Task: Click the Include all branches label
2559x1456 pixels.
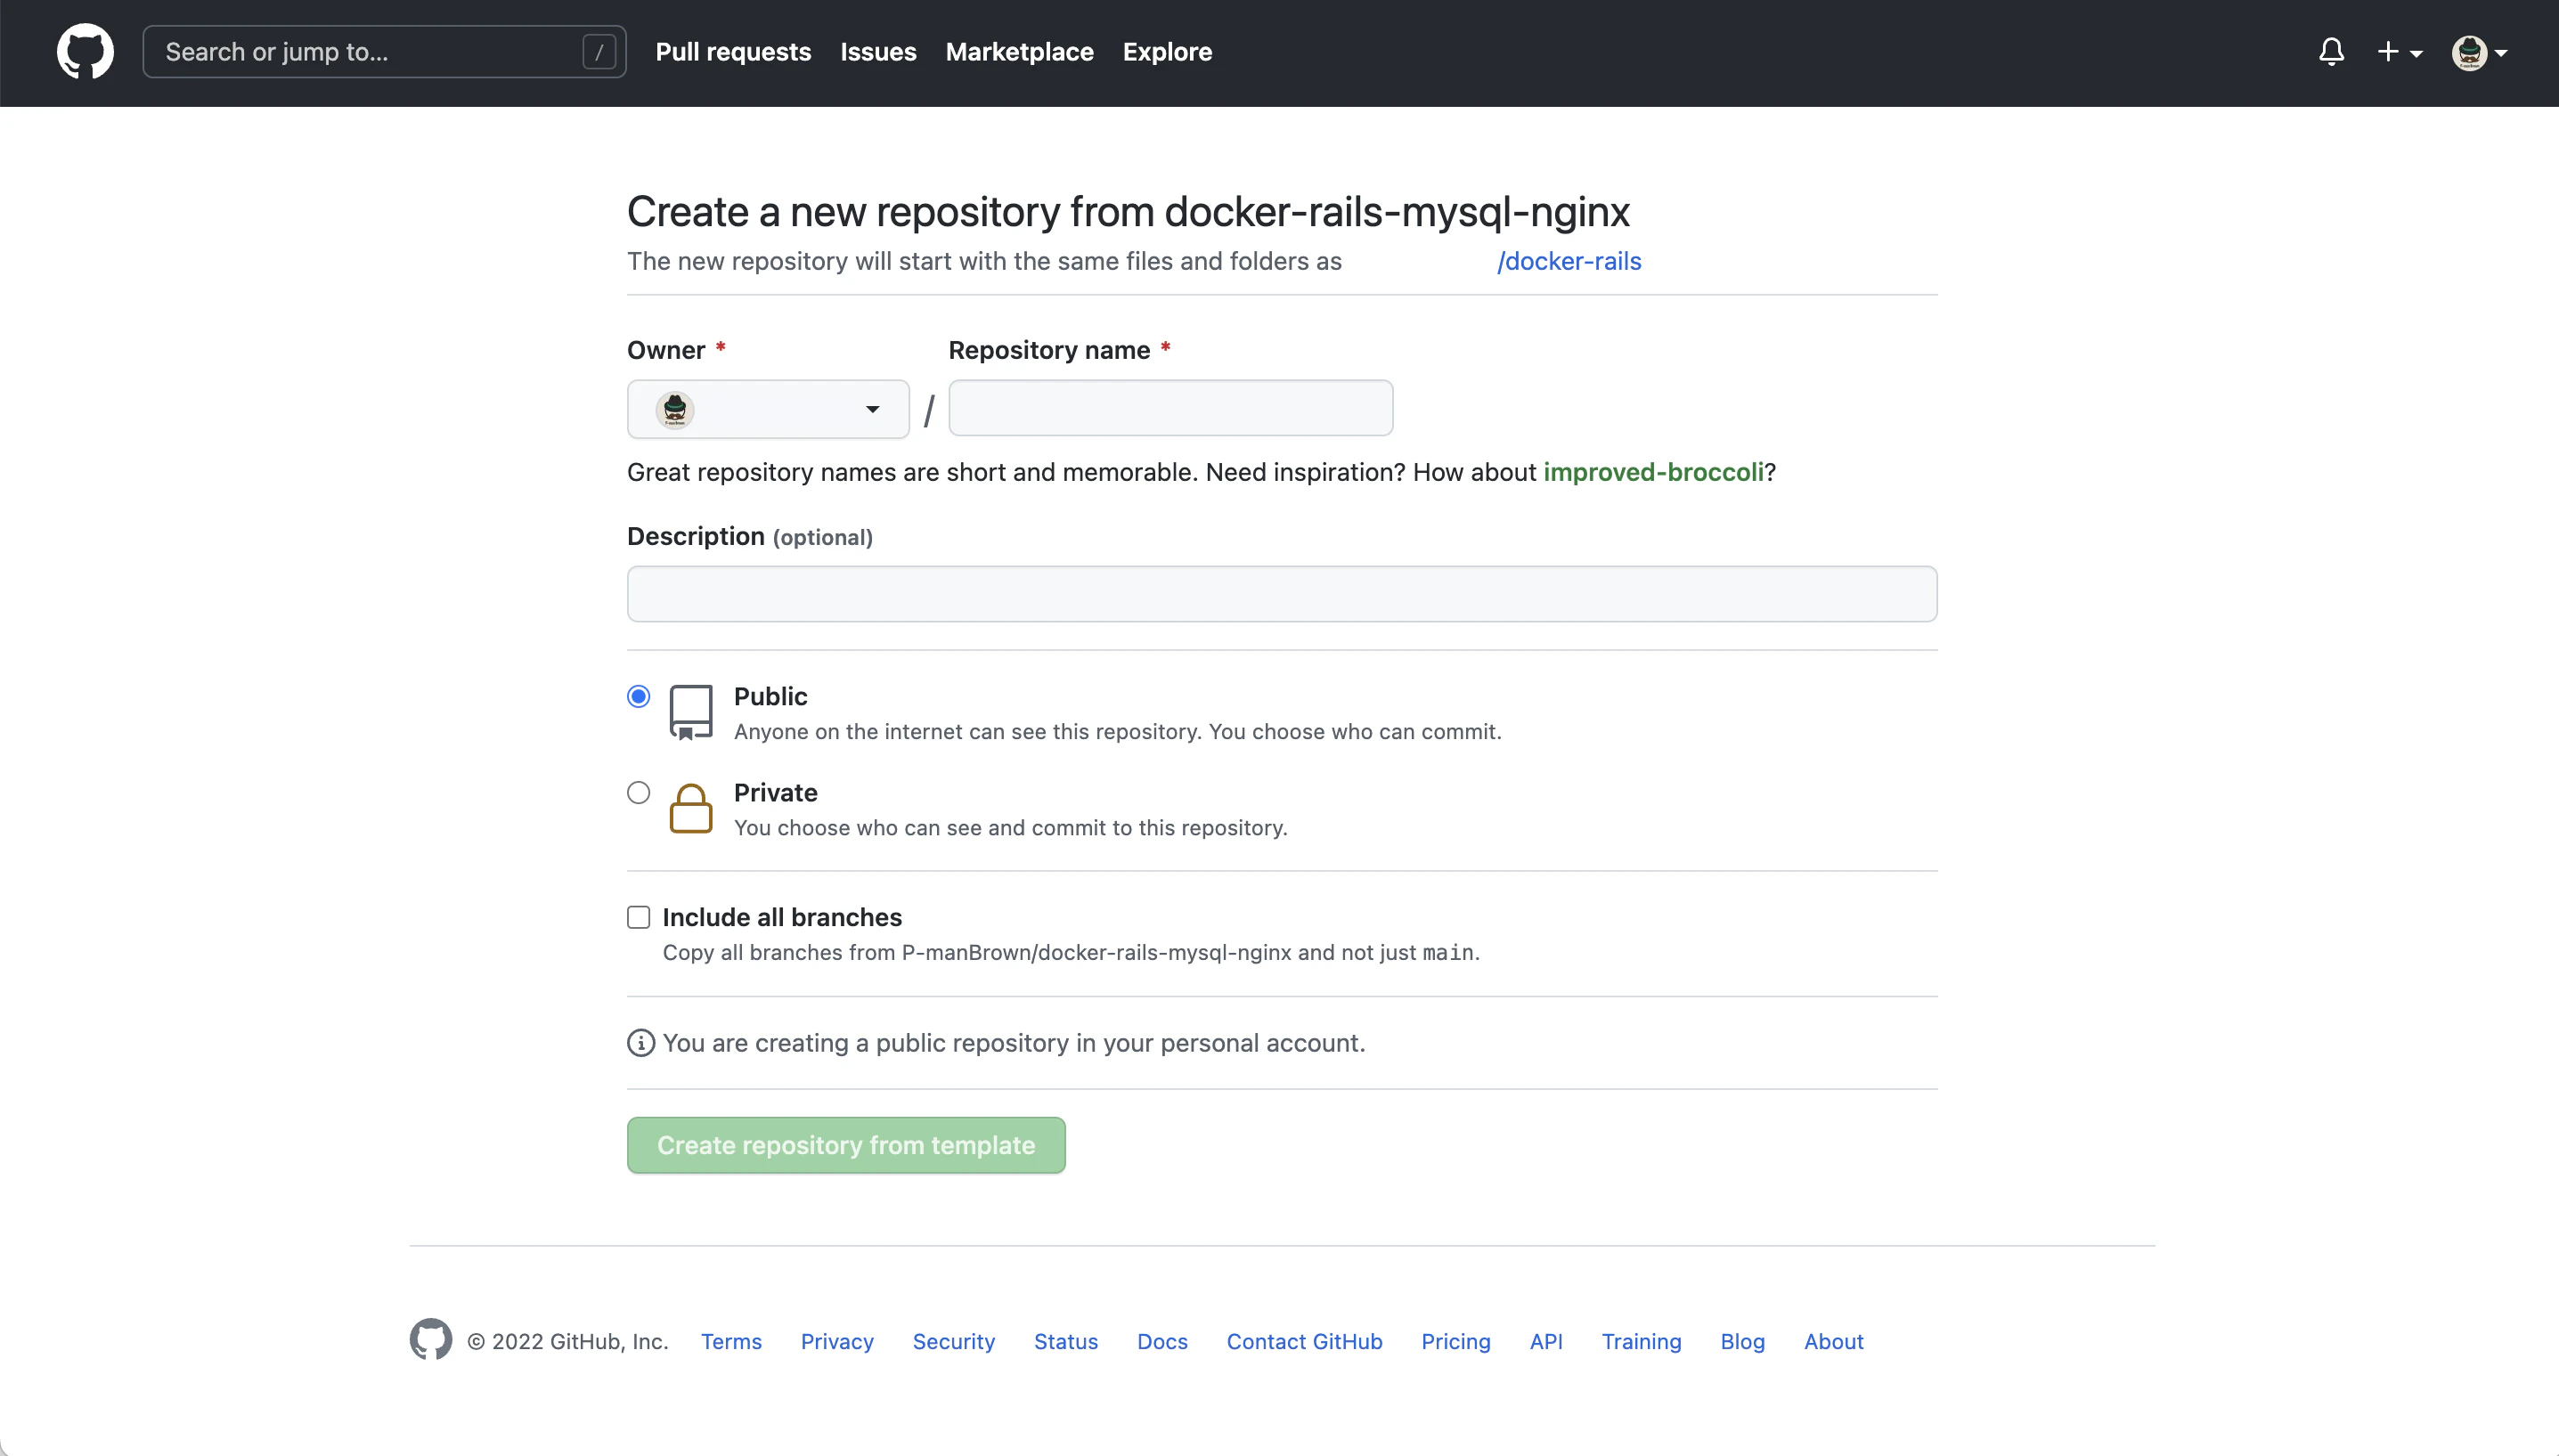Action: point(782,917)
